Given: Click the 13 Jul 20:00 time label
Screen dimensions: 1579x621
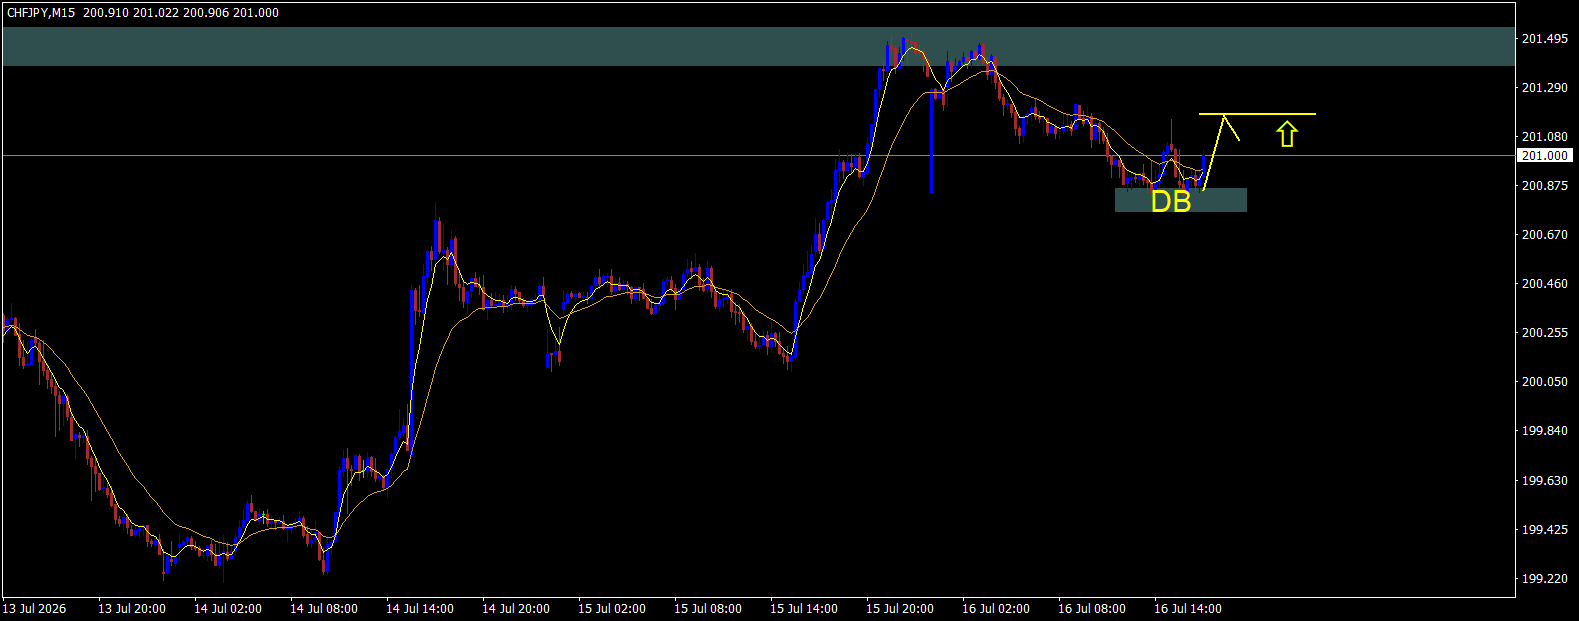Looking at the screenshot, I should (132, 609).
